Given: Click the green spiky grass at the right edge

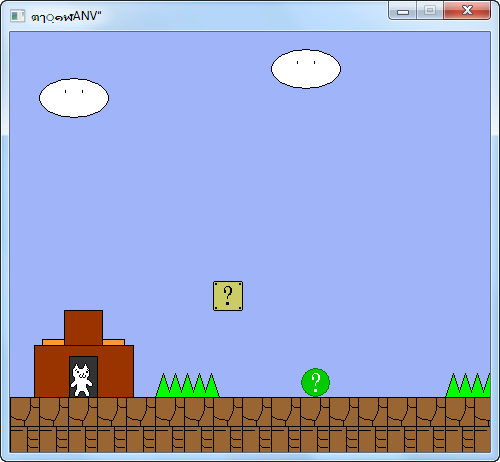Looking at the screenshot, I should tap(468, 385).
